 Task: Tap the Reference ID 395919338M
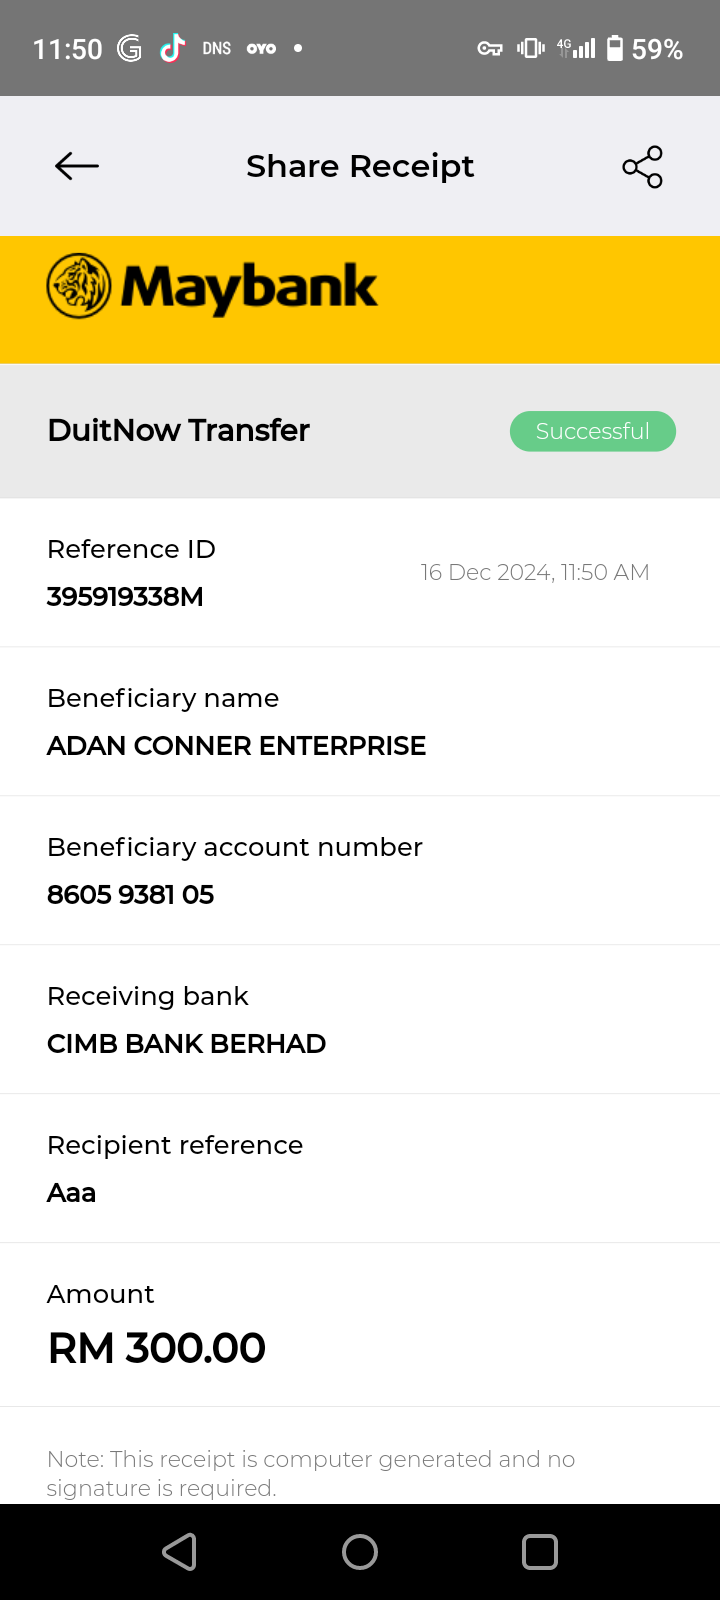click(x=125, y=597)
